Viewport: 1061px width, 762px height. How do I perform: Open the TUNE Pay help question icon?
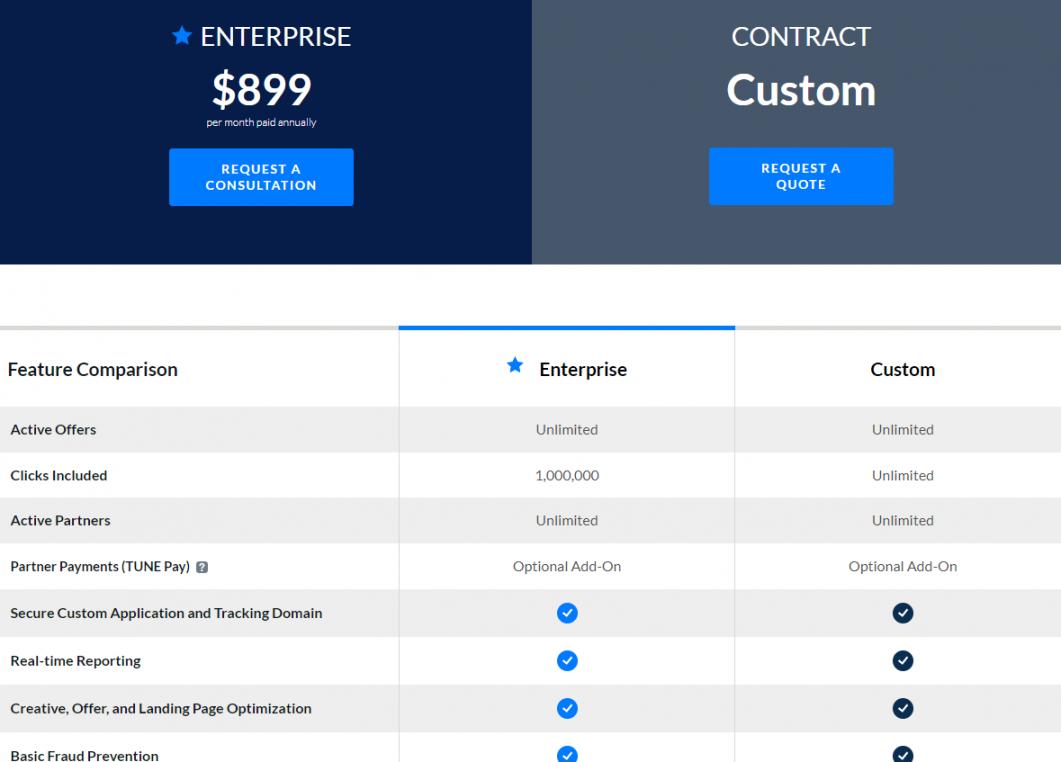(202, 567)
